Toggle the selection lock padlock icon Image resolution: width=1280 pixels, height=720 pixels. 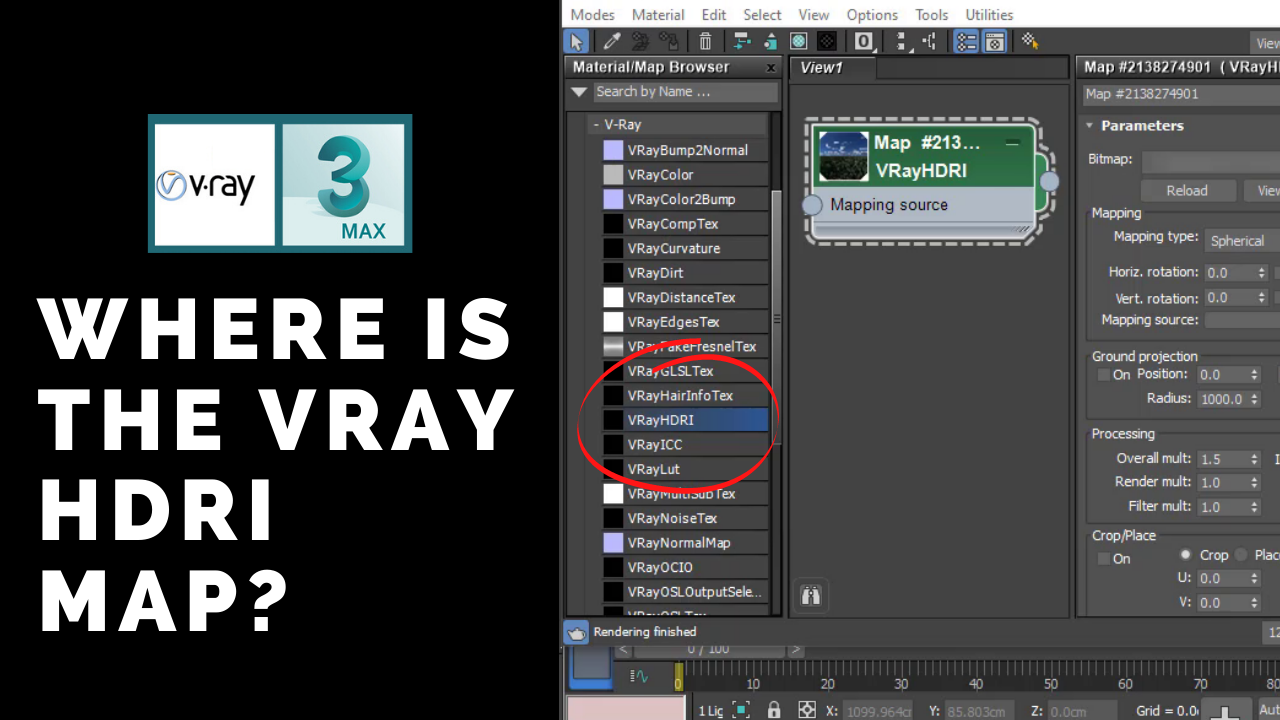(773, 710)
